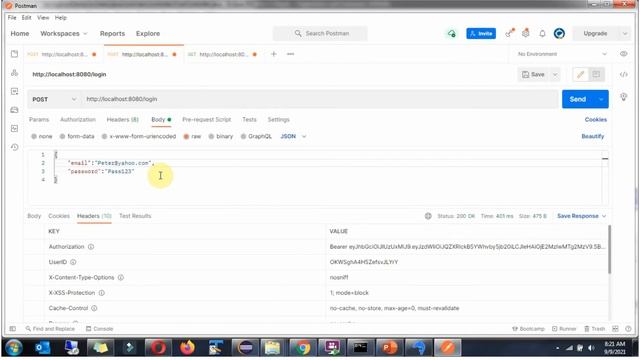Open the JSON format dropdown
640x360 pixels.
[x=293, y=136]
